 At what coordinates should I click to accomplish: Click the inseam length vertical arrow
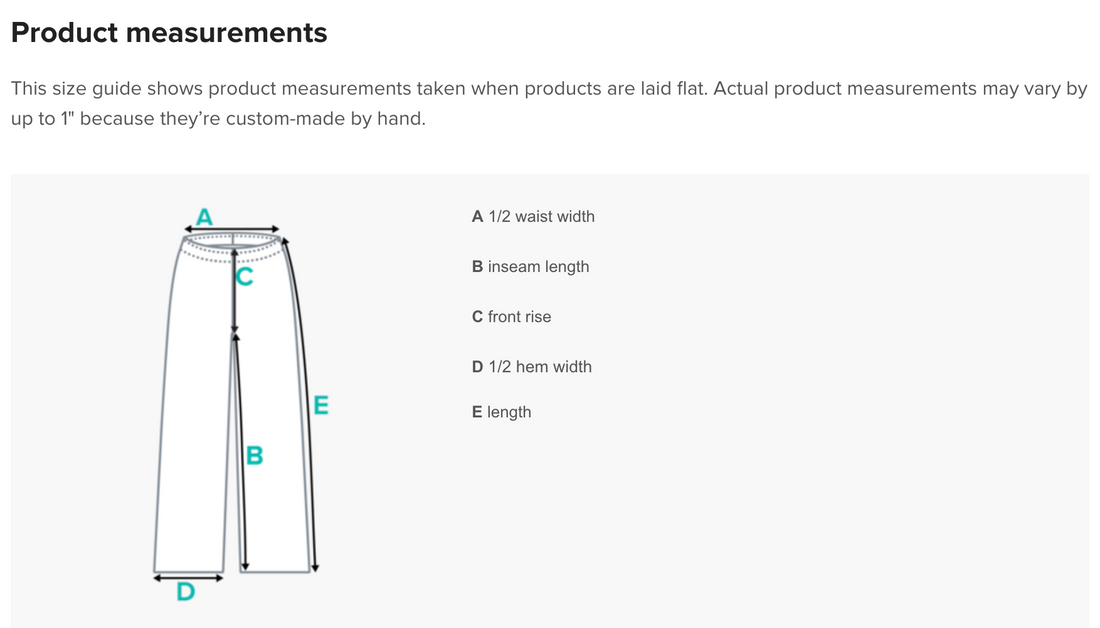[238, 452]
